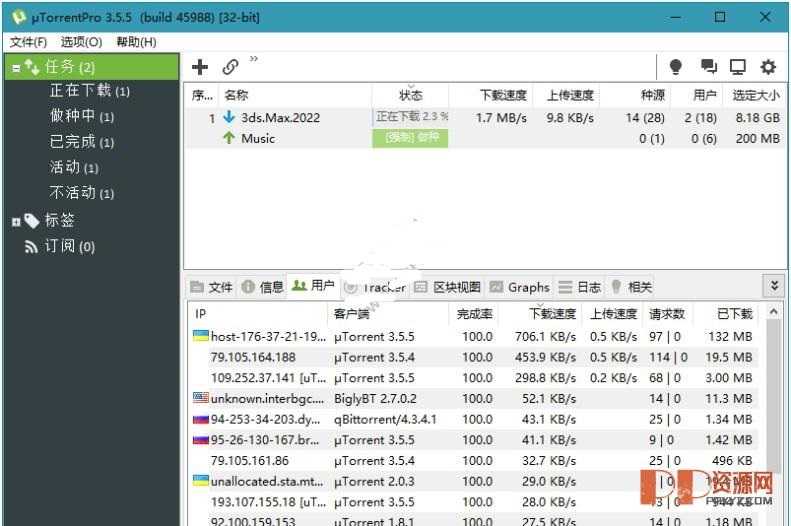The image size is (791, 526).
Task: Open the lightbulb tips icon
Action: pos(675,67)
